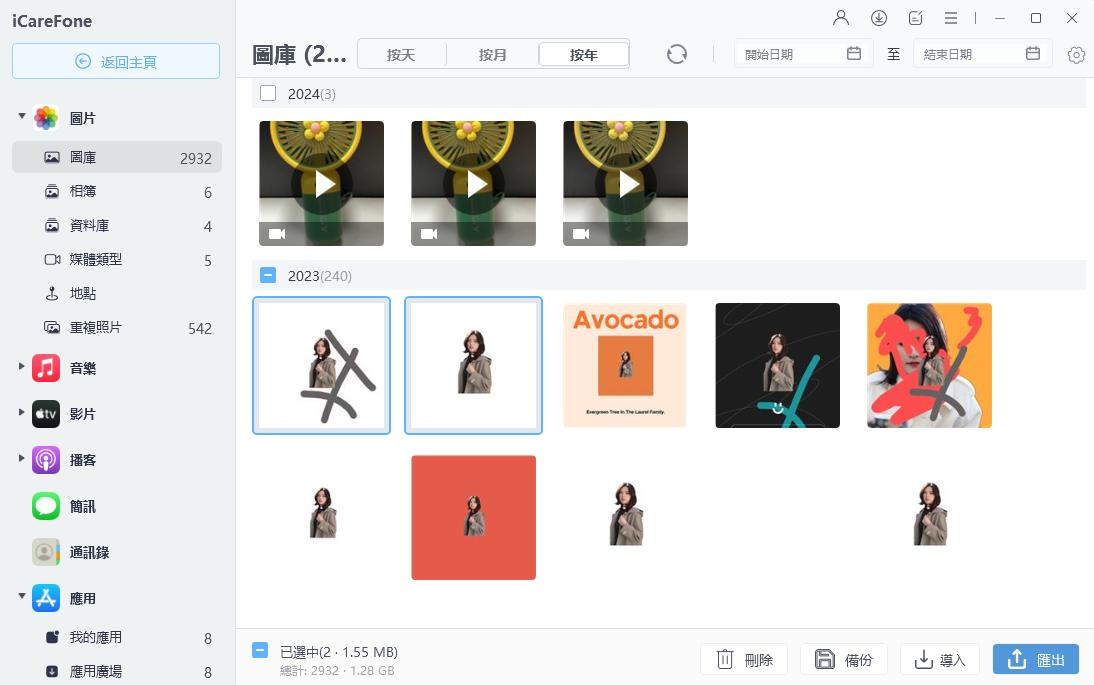
Task: Open 簡訊 messages icon
Action: pos(46,506)
